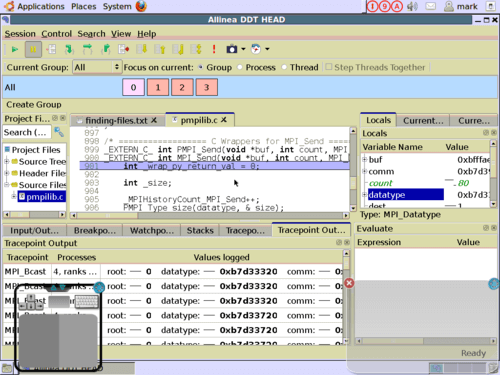Open the Applications menu in top panel
Viewport: 500px width, 375px height.
tap(41, 6)
